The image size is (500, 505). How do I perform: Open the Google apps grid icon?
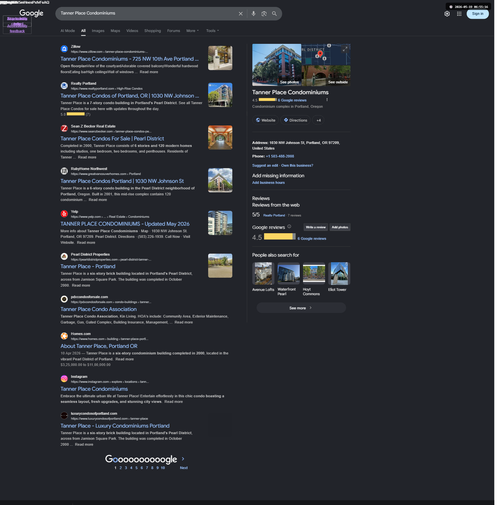[459, 14]
